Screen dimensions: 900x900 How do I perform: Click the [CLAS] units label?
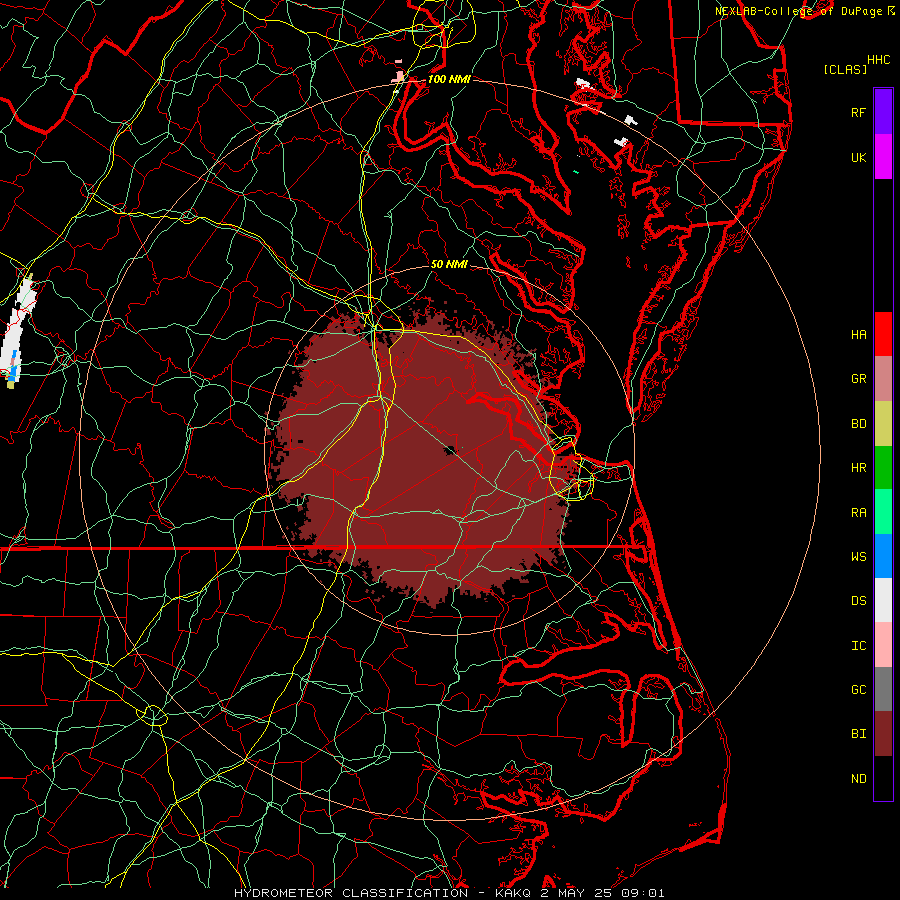click(x=845, y=69)
